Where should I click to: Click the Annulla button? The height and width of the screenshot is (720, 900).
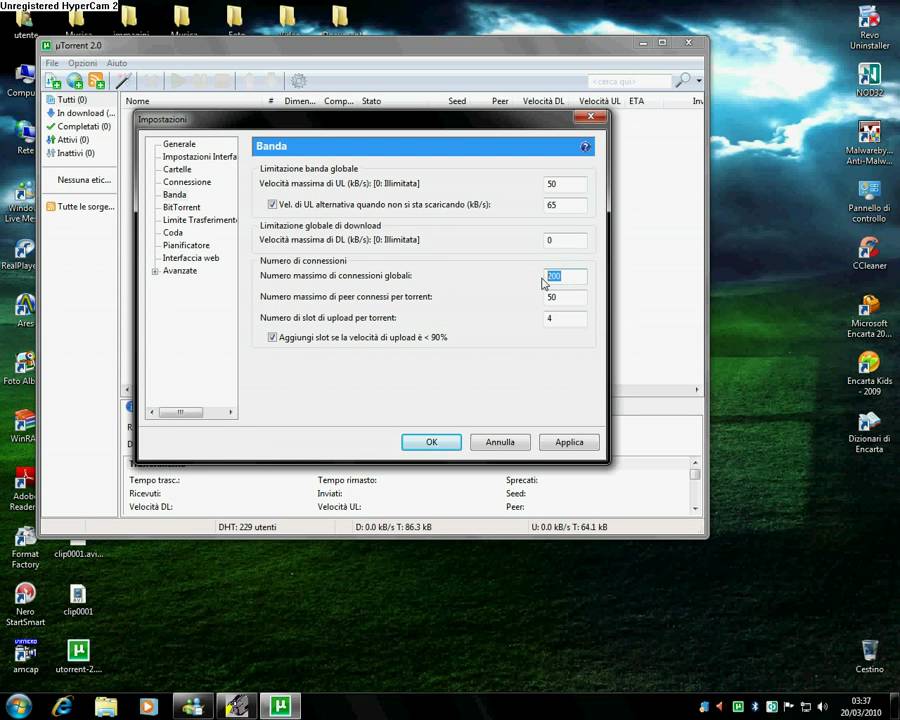click(500, 442)
